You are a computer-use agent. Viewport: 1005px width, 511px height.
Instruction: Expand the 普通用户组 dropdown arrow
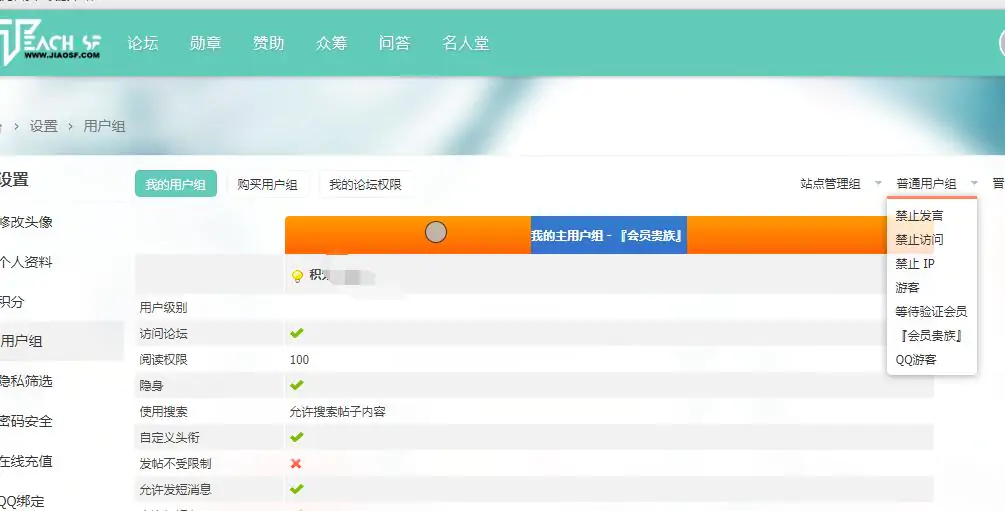point(974,184)
